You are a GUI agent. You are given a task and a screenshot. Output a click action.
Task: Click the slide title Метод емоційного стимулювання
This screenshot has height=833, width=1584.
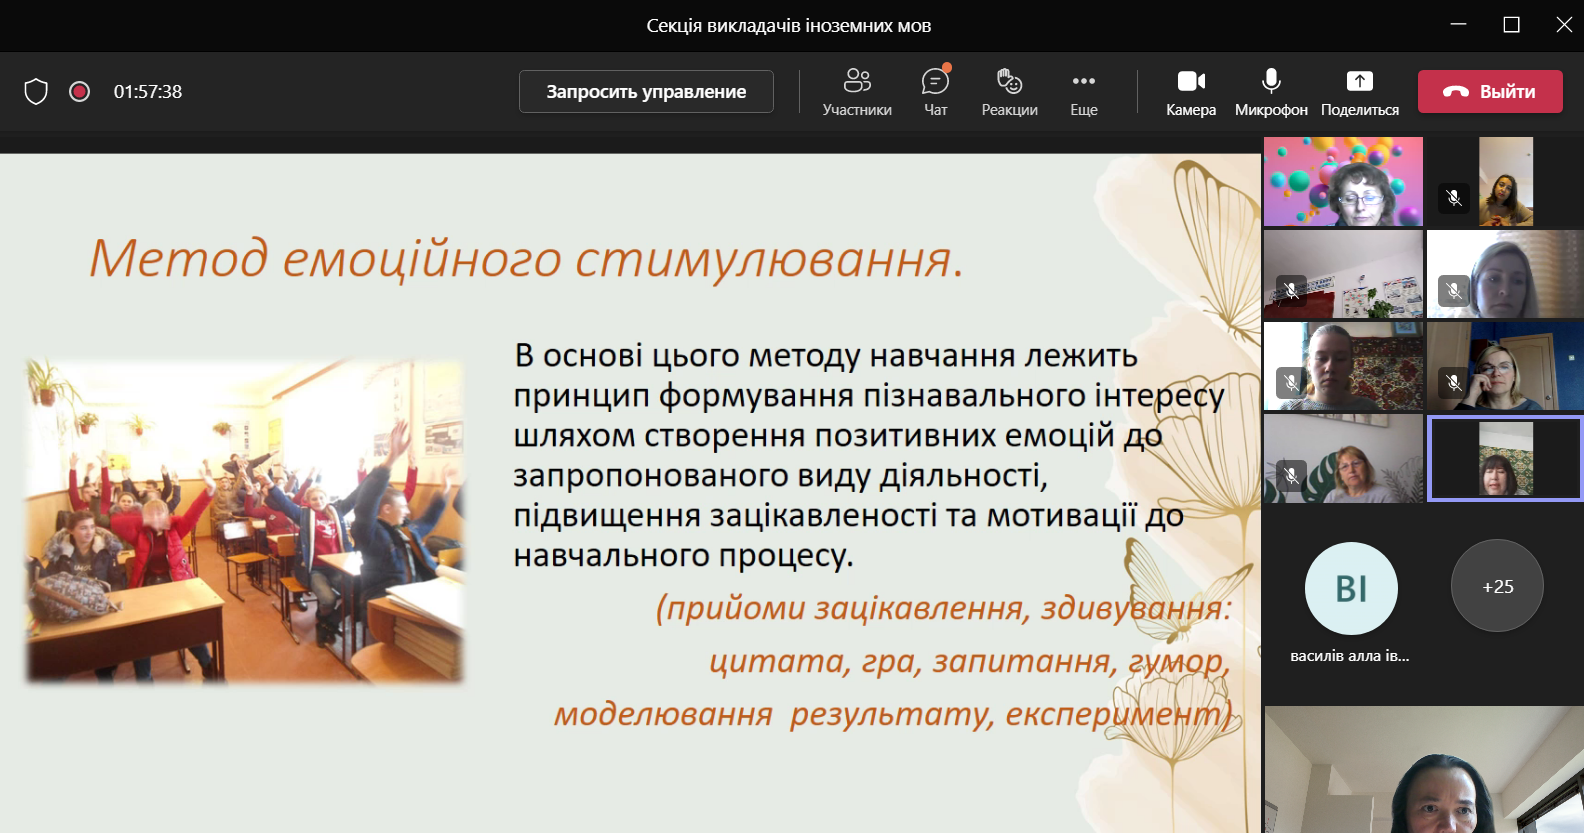526,258
